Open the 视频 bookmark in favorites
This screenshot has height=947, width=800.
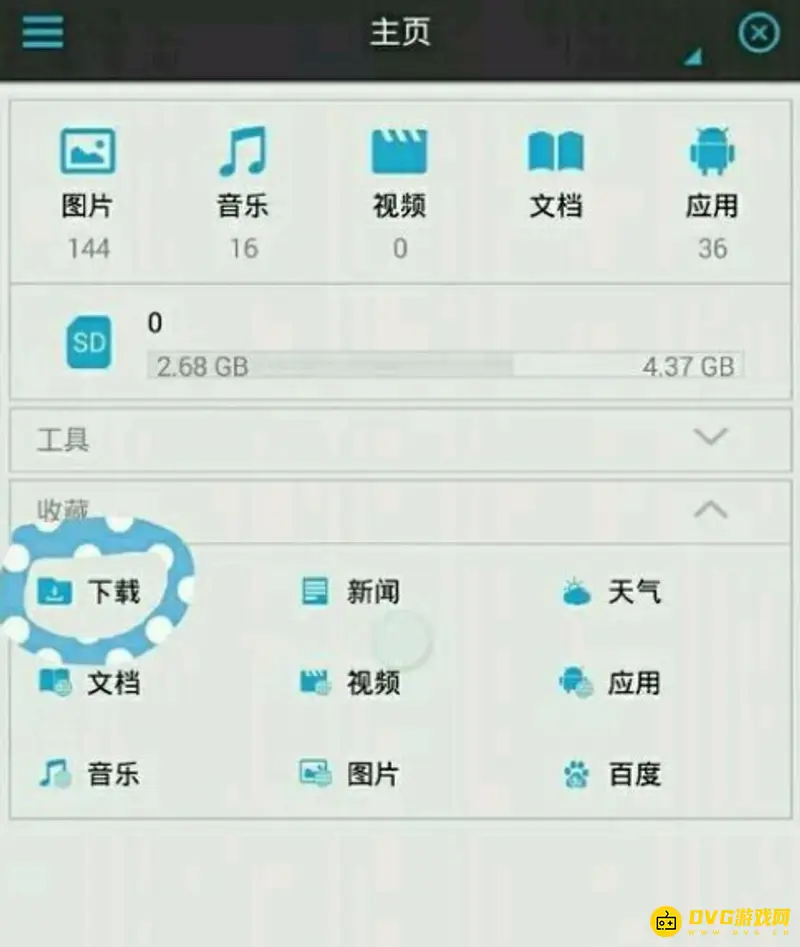(350, 682)
